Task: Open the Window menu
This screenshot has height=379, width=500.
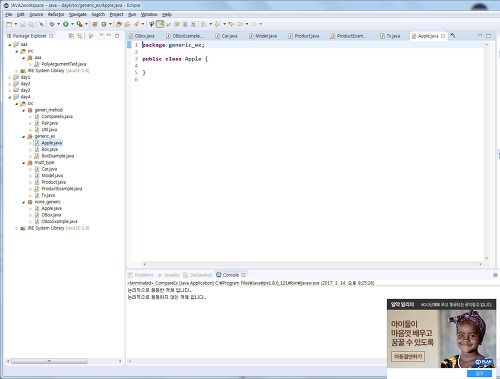Action: (x=149, y=15)
